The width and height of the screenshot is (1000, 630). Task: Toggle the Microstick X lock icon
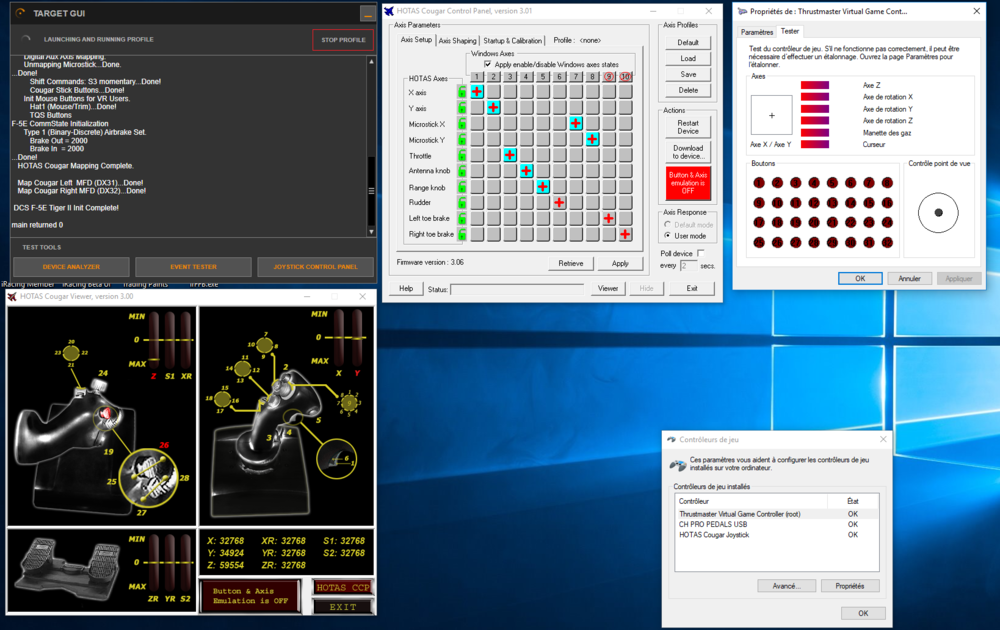pos(462,124)
